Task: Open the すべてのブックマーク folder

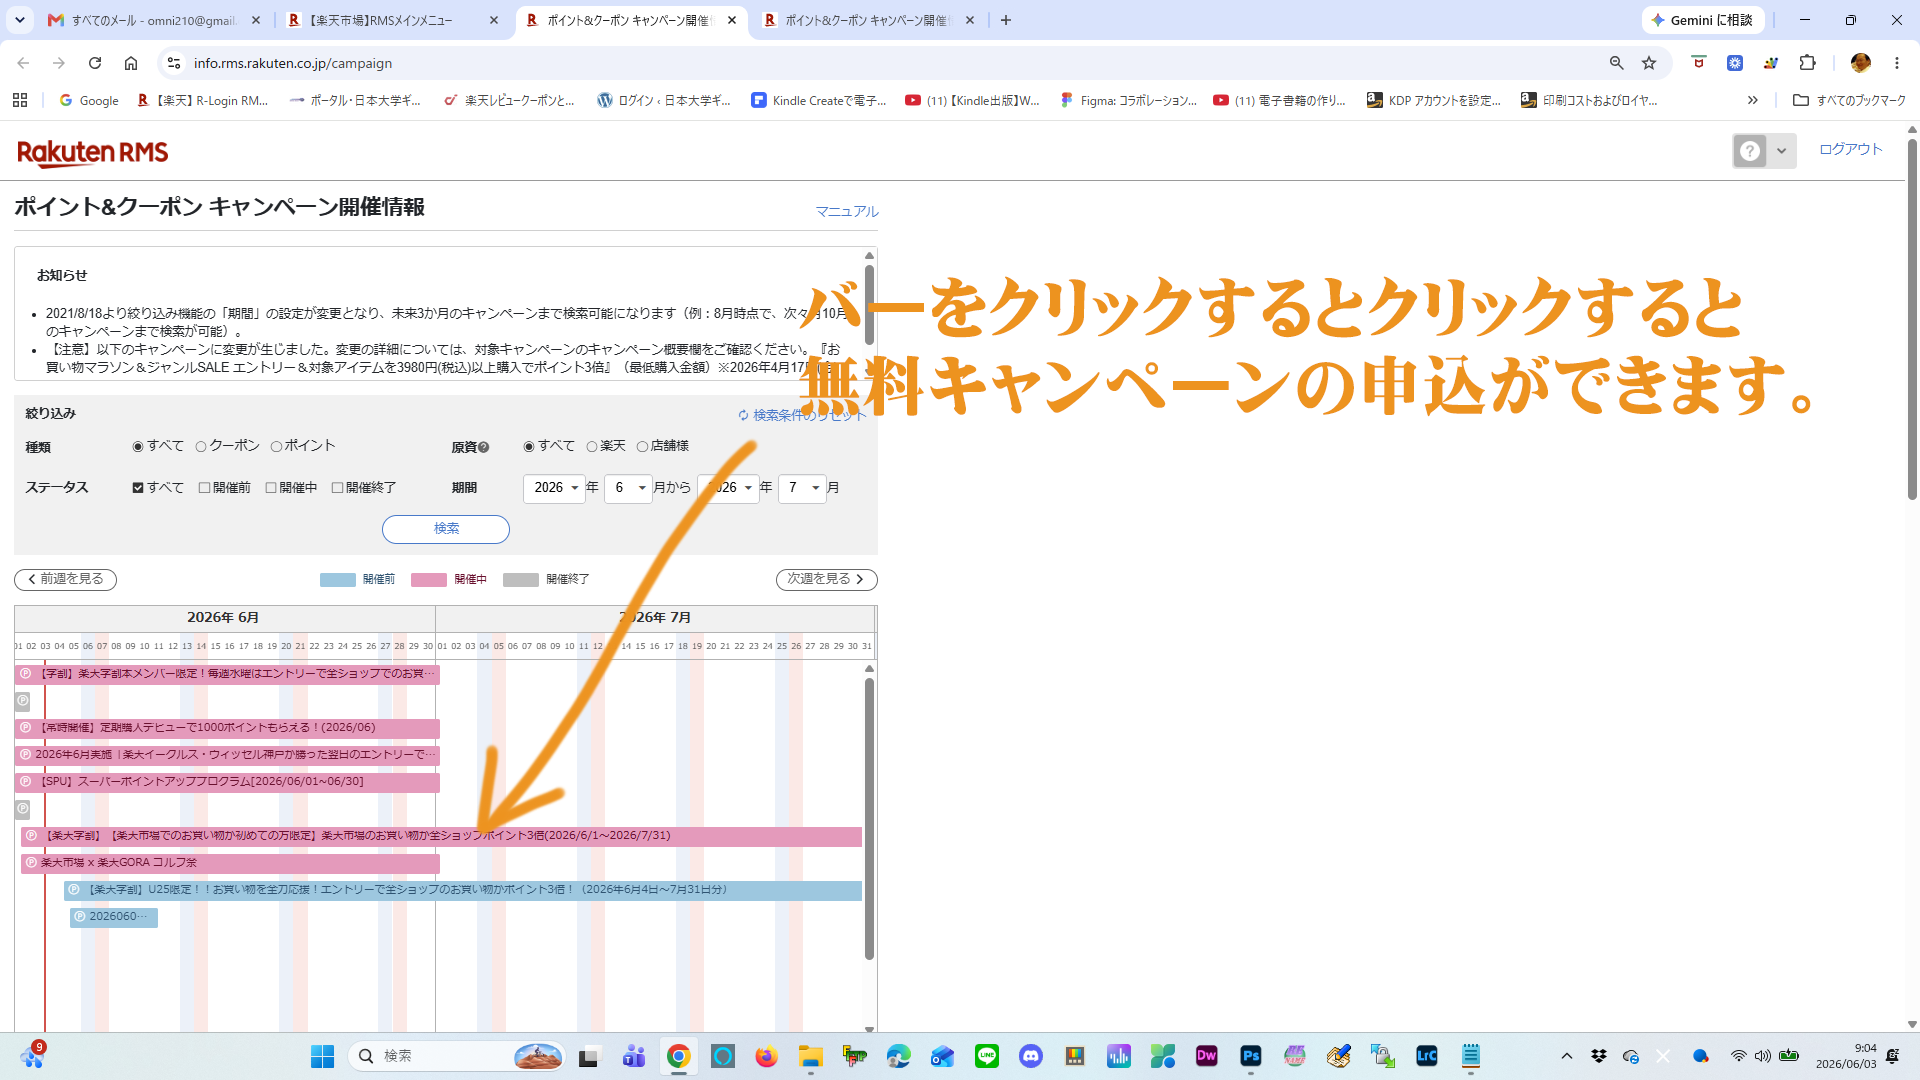Action: tap(1849, 100)
